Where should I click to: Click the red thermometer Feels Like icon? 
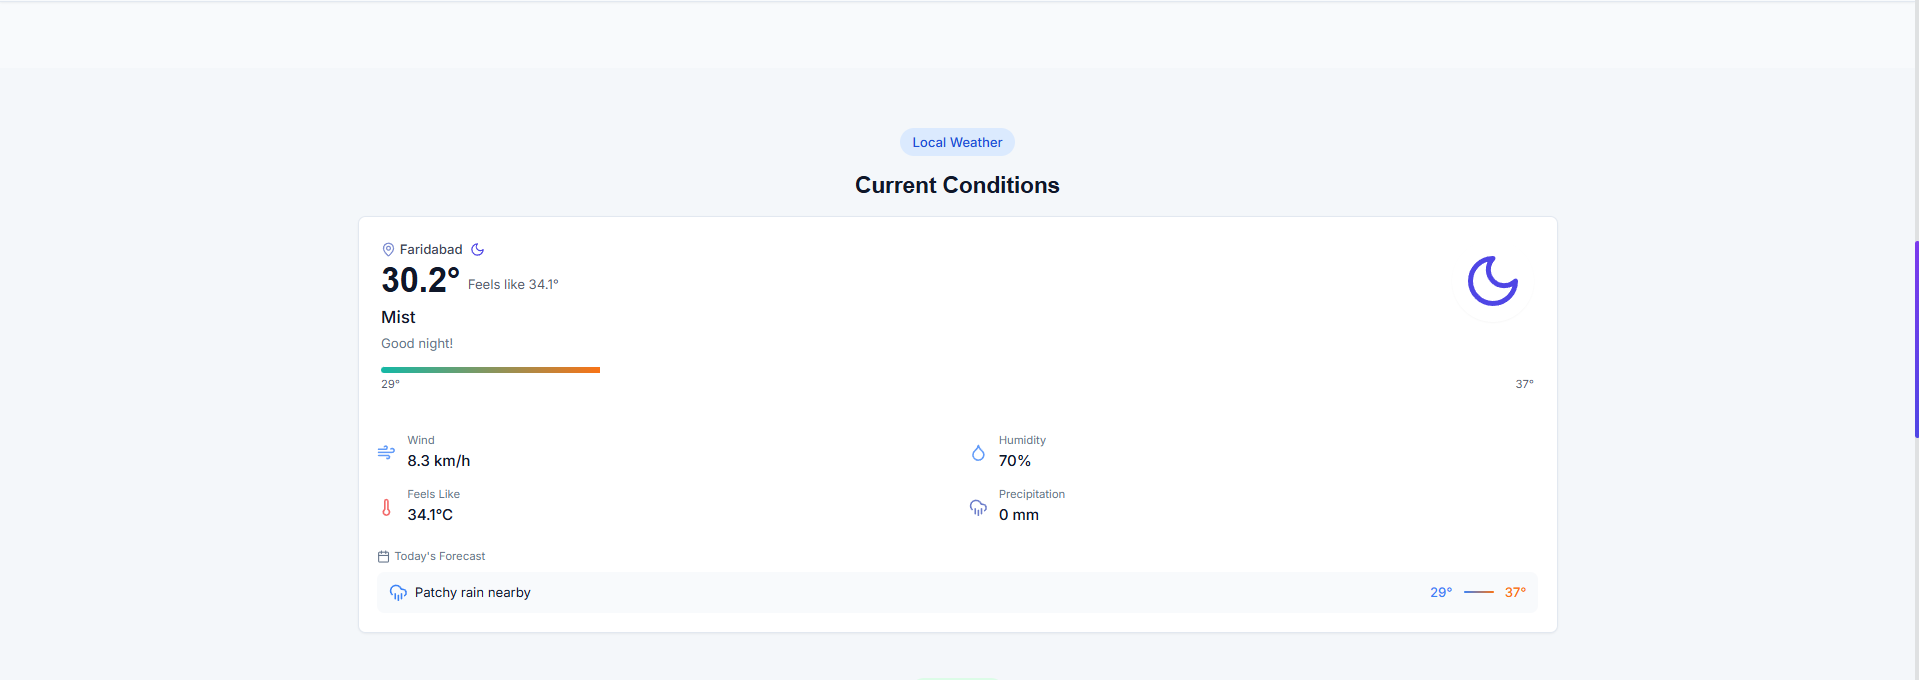[386, 507]
